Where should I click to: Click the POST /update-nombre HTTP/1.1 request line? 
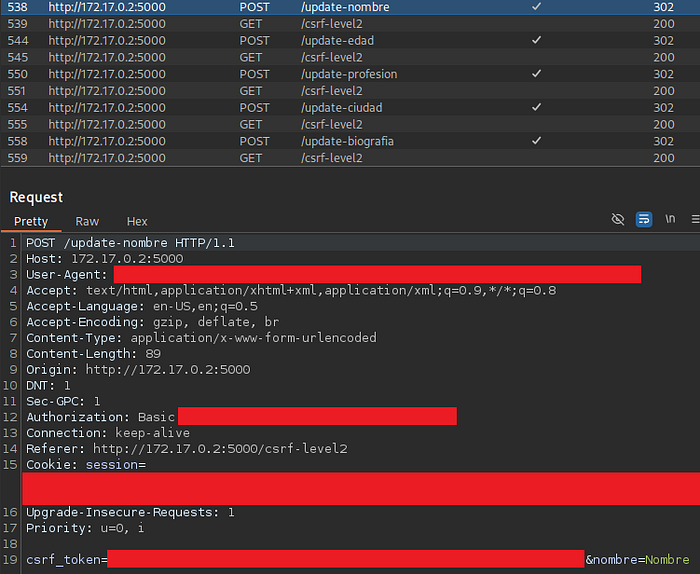tap(130, 243)
